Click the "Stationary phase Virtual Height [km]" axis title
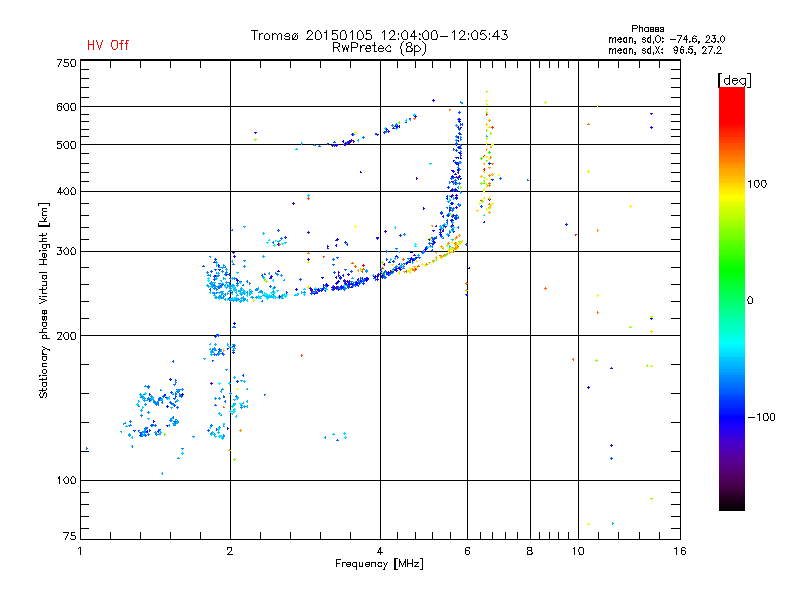The width and height of the screenshot is (800, 600). [x=44, y=300]
